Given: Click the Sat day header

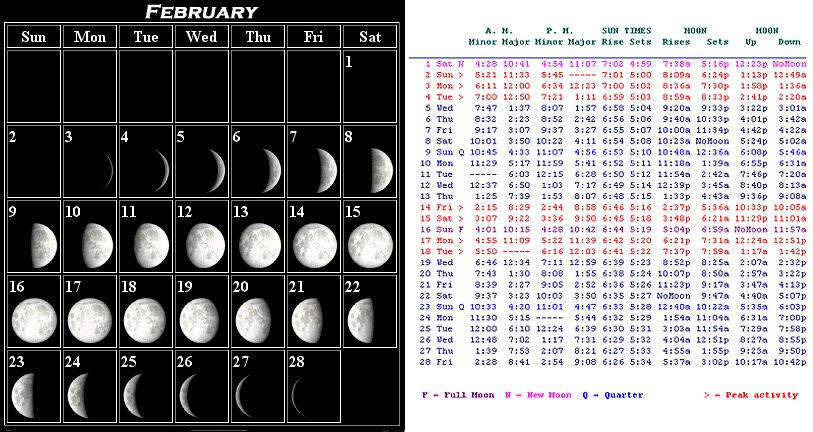Looking at the screenshot, I should click(369, 38).
